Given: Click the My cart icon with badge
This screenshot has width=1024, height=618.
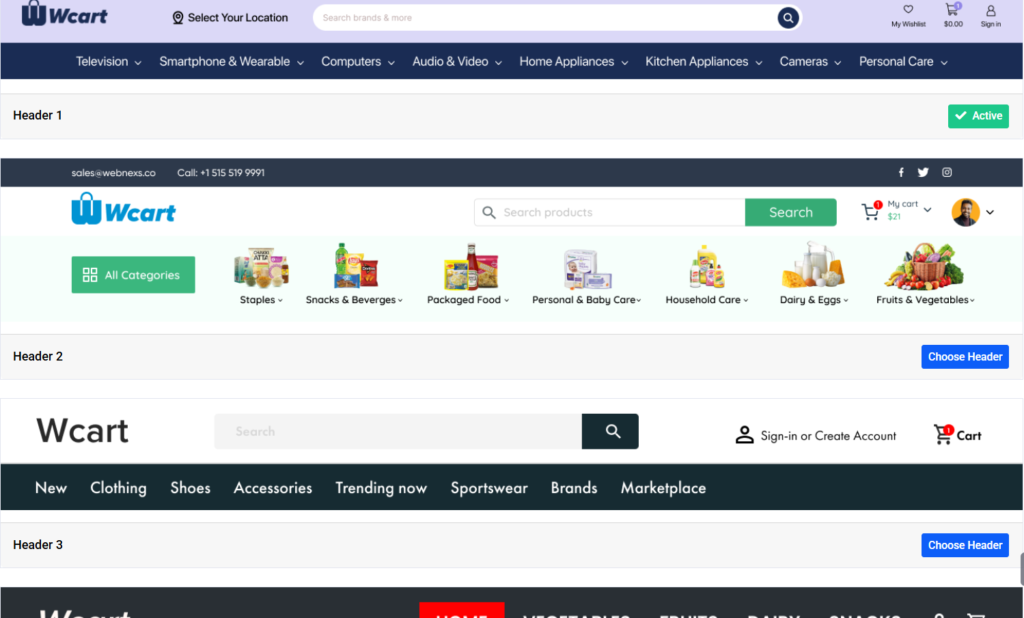Looking at the screenshot, I should tap(872, 210).
